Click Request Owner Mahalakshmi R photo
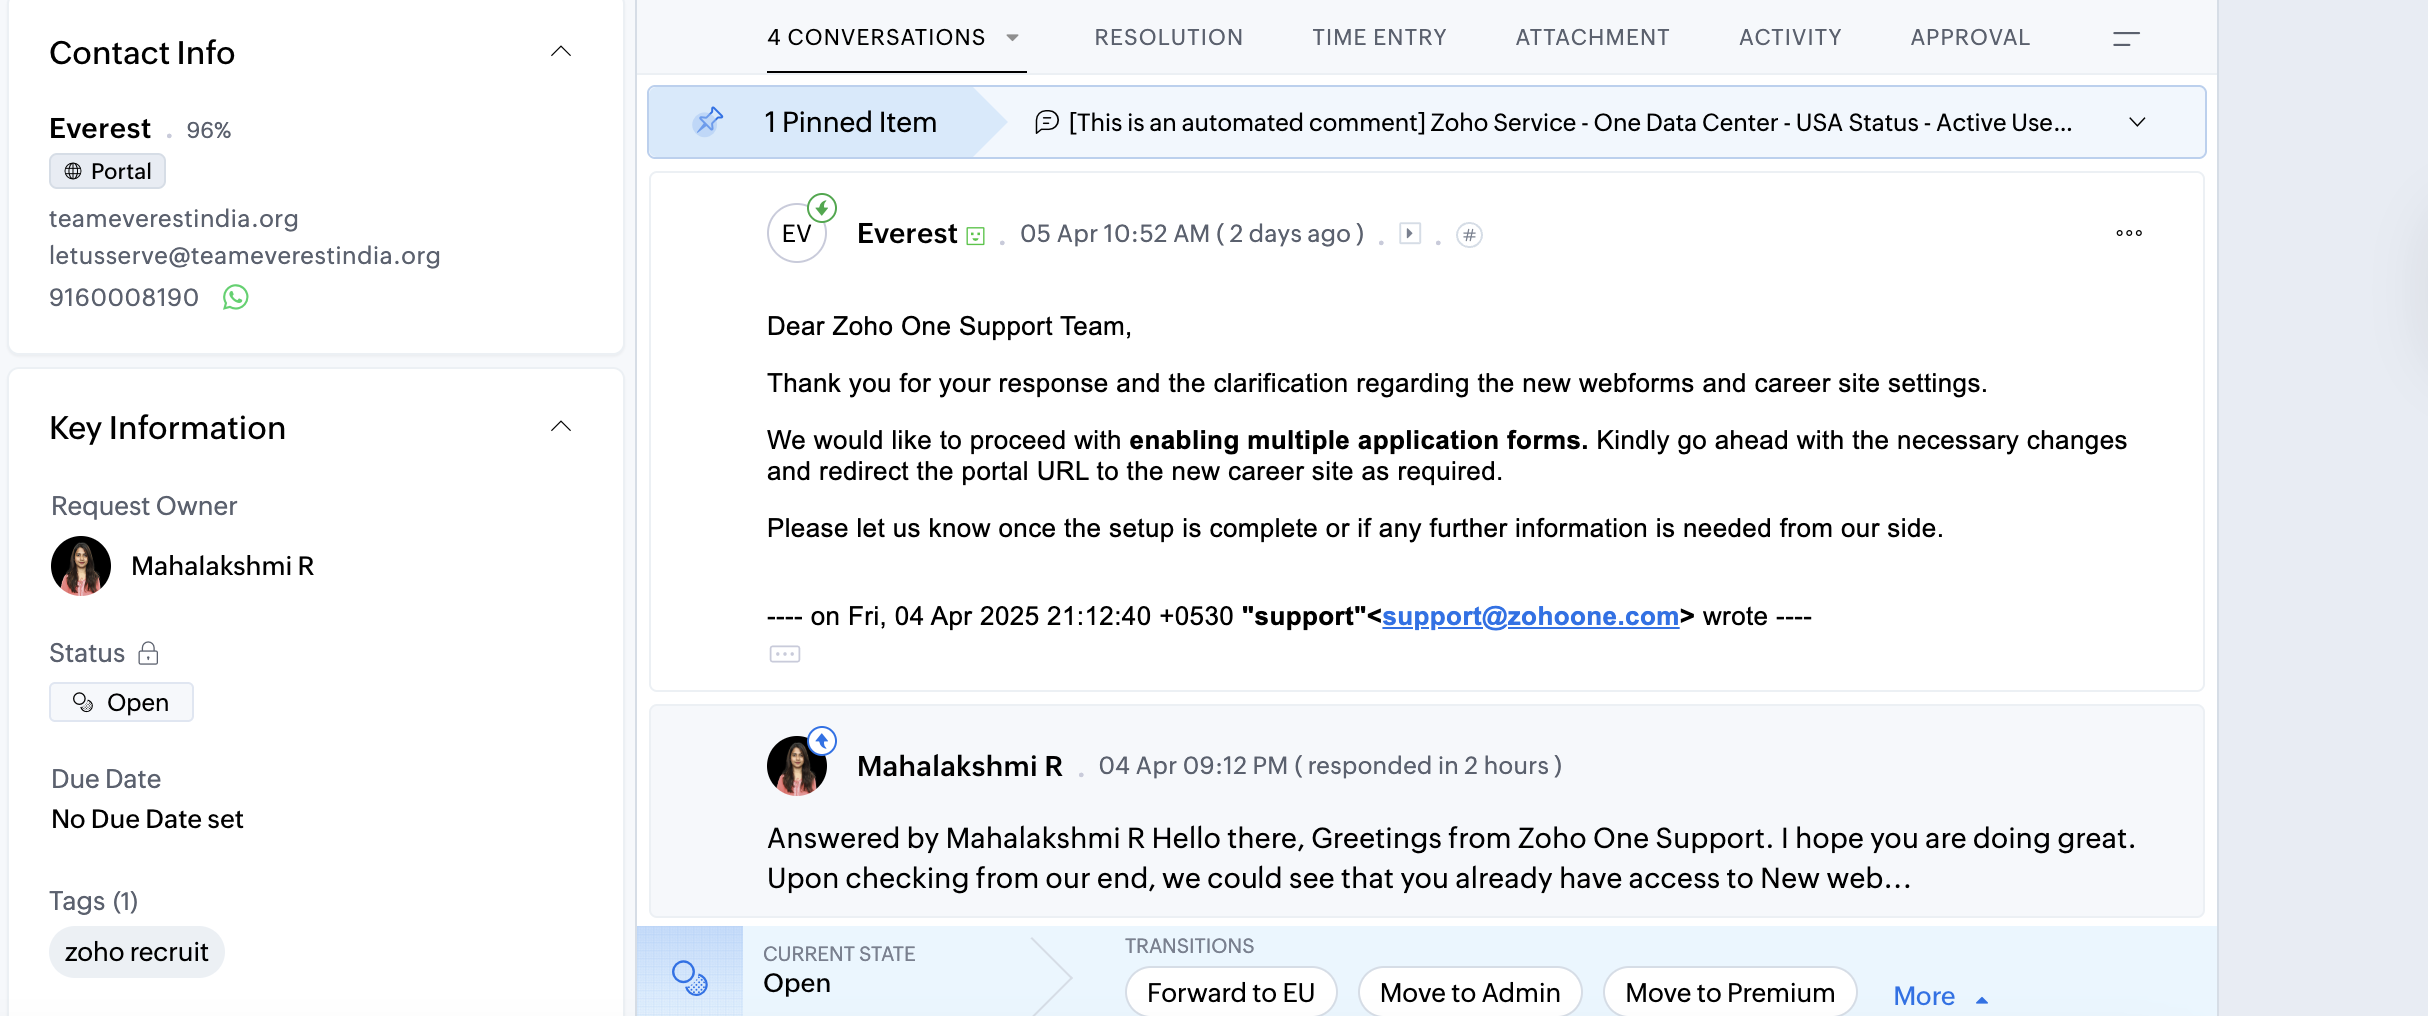The height and width of the screenshot is (1016, 2428). point(81,566)
